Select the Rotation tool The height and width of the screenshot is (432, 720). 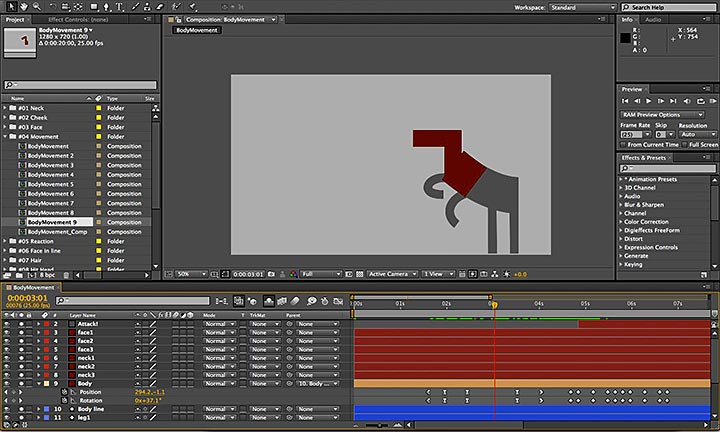pyautogui.click(x=52, y=6)
